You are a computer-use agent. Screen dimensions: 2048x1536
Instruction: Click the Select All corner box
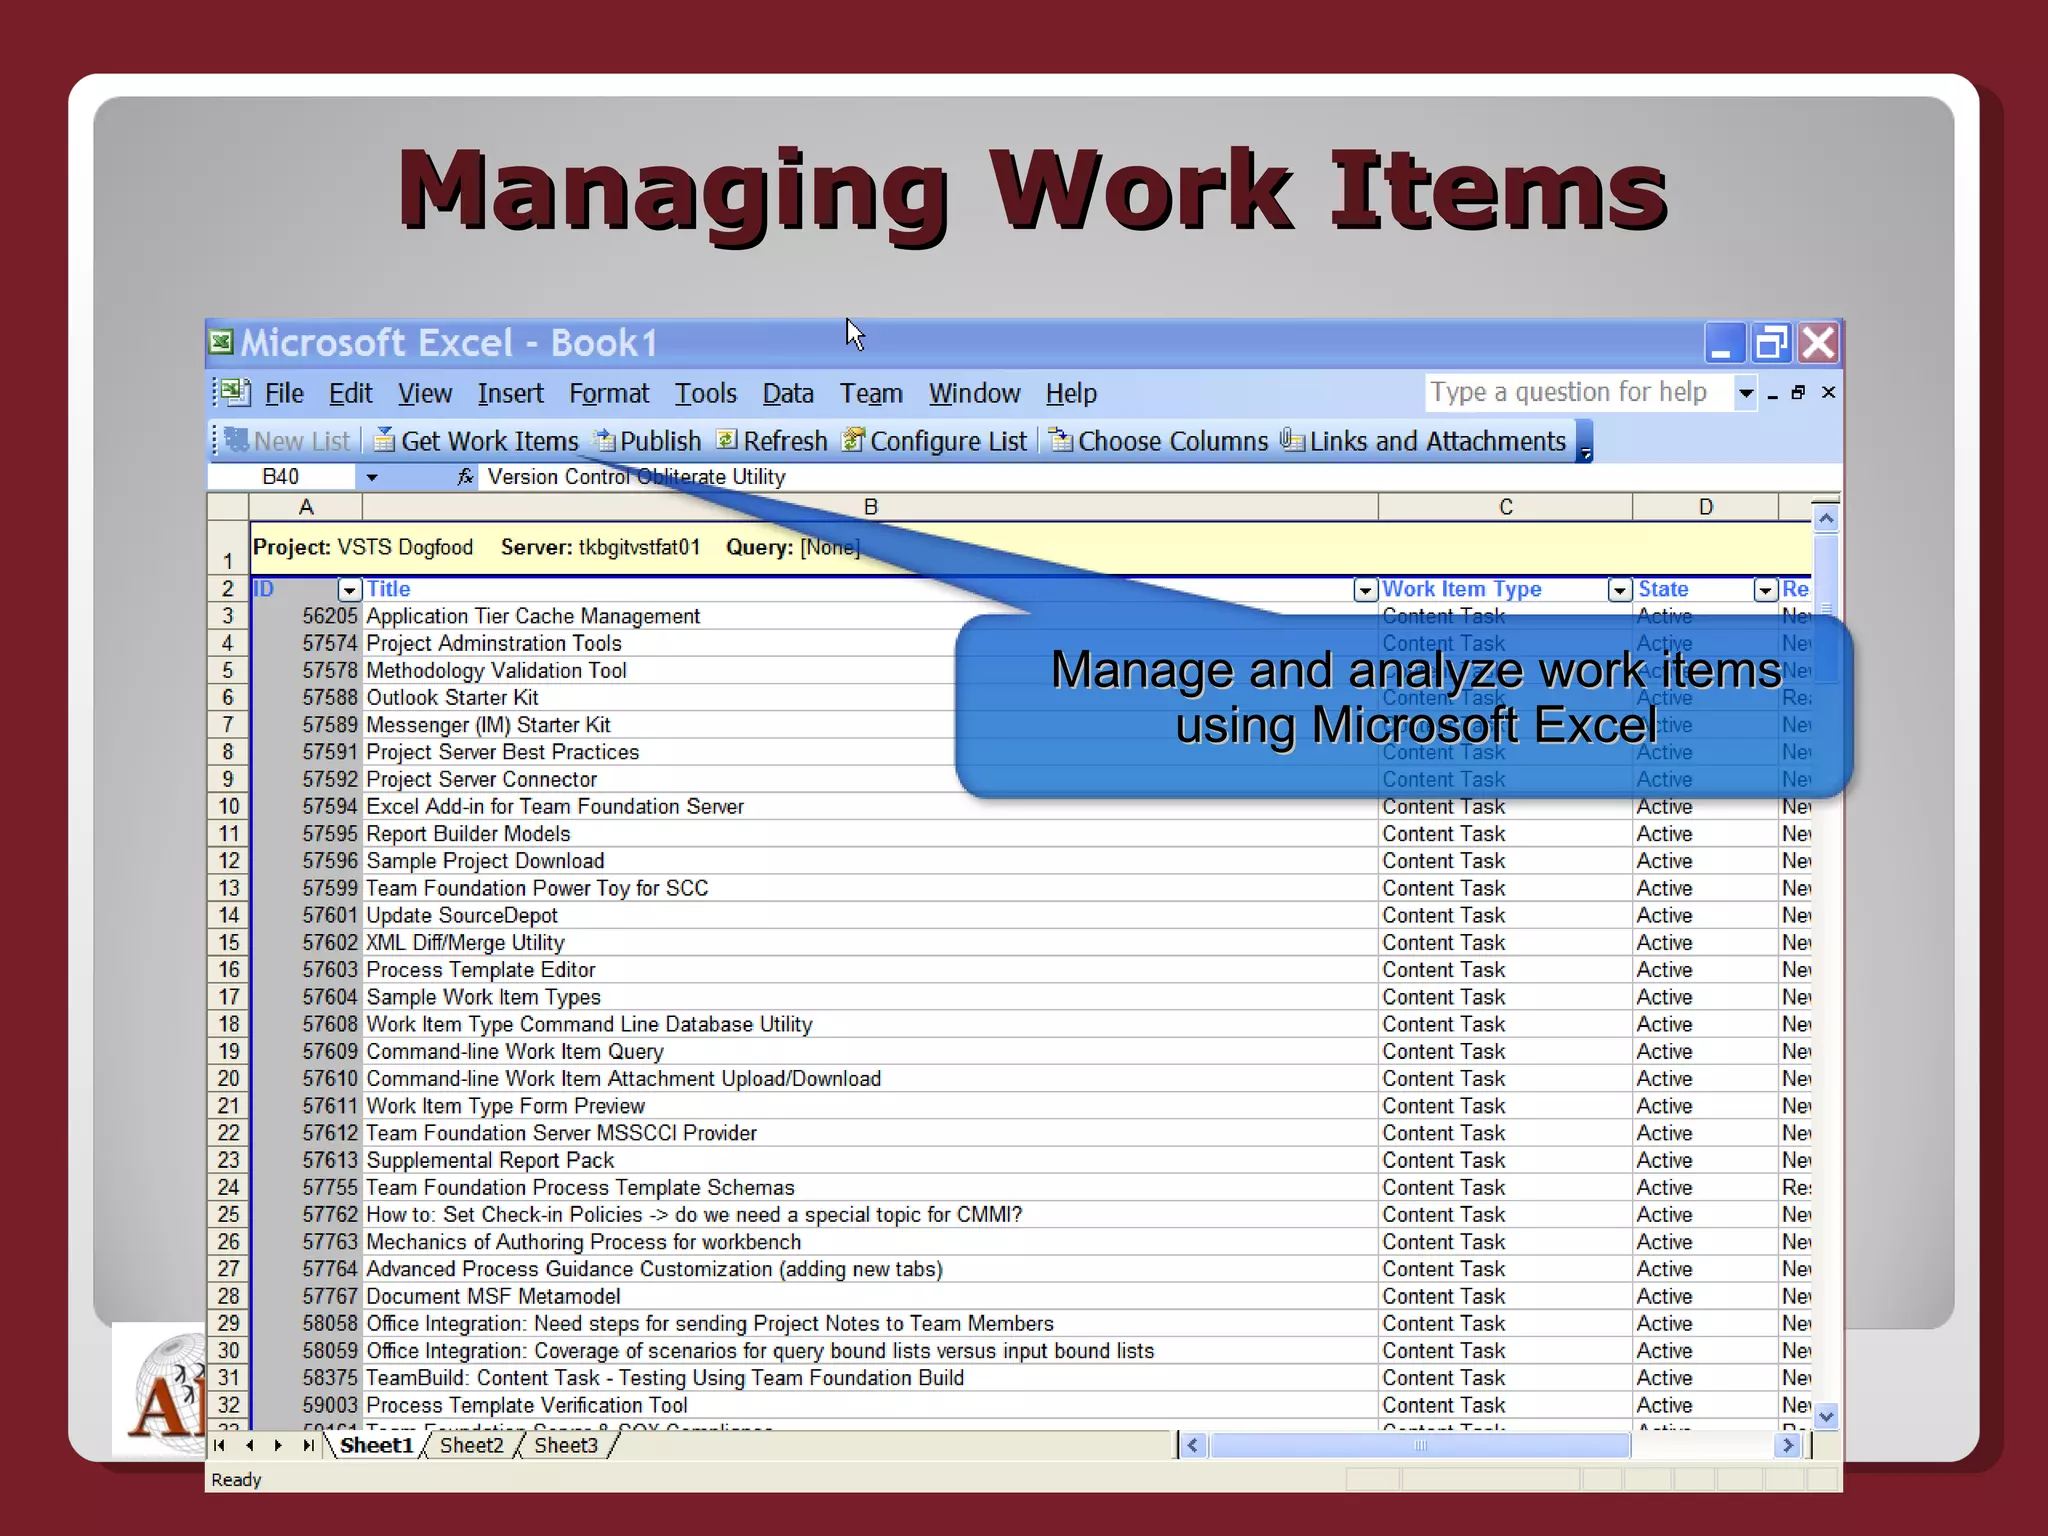point(228,507)
